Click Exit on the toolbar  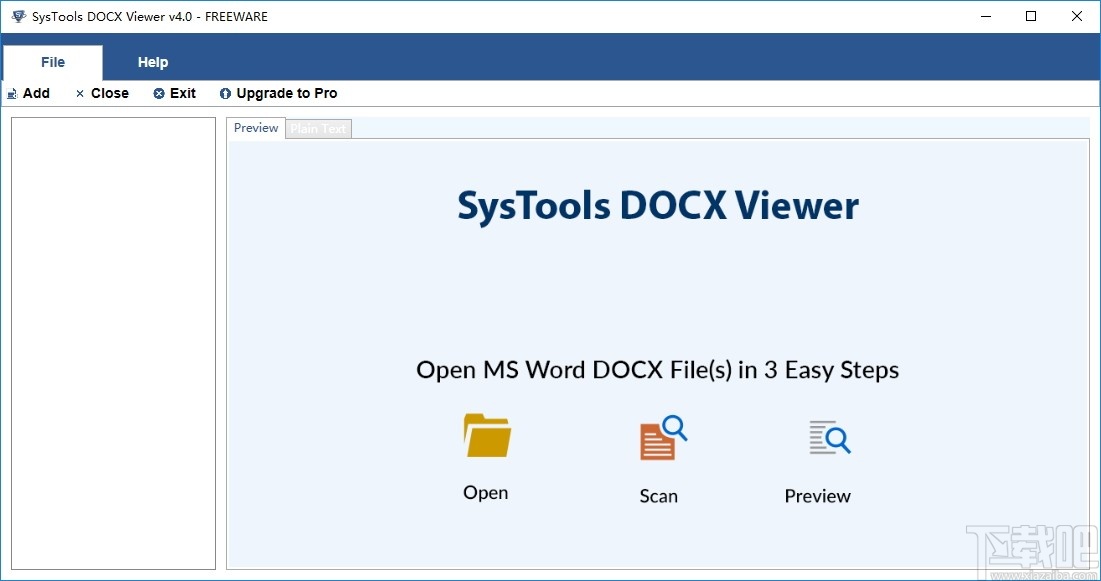pyautogui.click(x=181, y=93)
